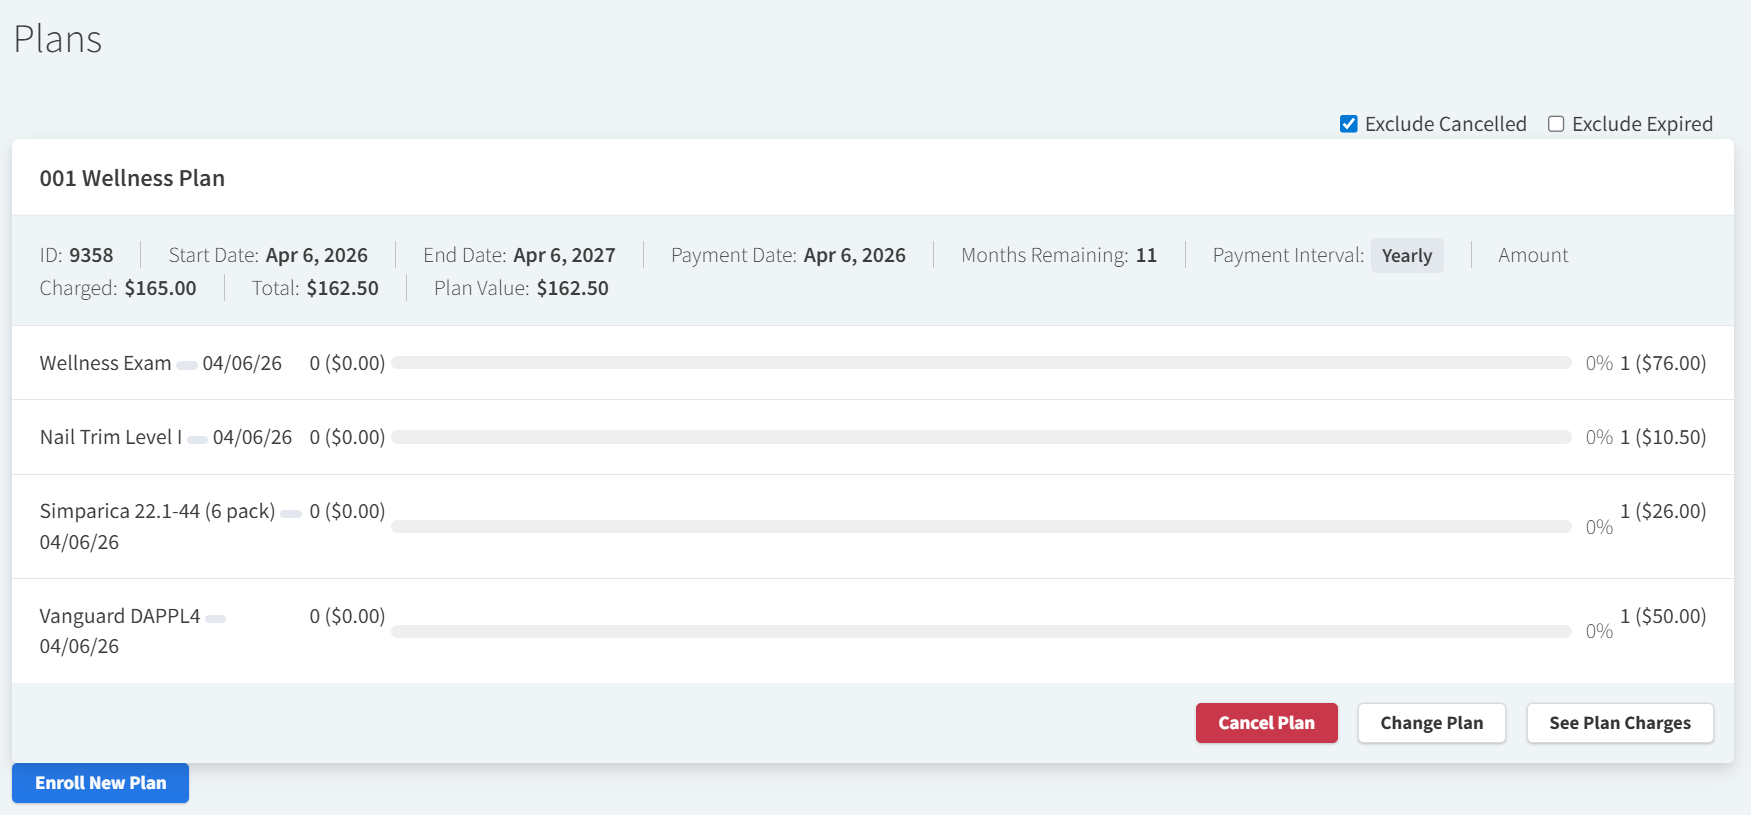The width and height of the screenshot is (1751, 815).
Task: Select the Wellness Exam item name
Action: (x=105, y=363)
